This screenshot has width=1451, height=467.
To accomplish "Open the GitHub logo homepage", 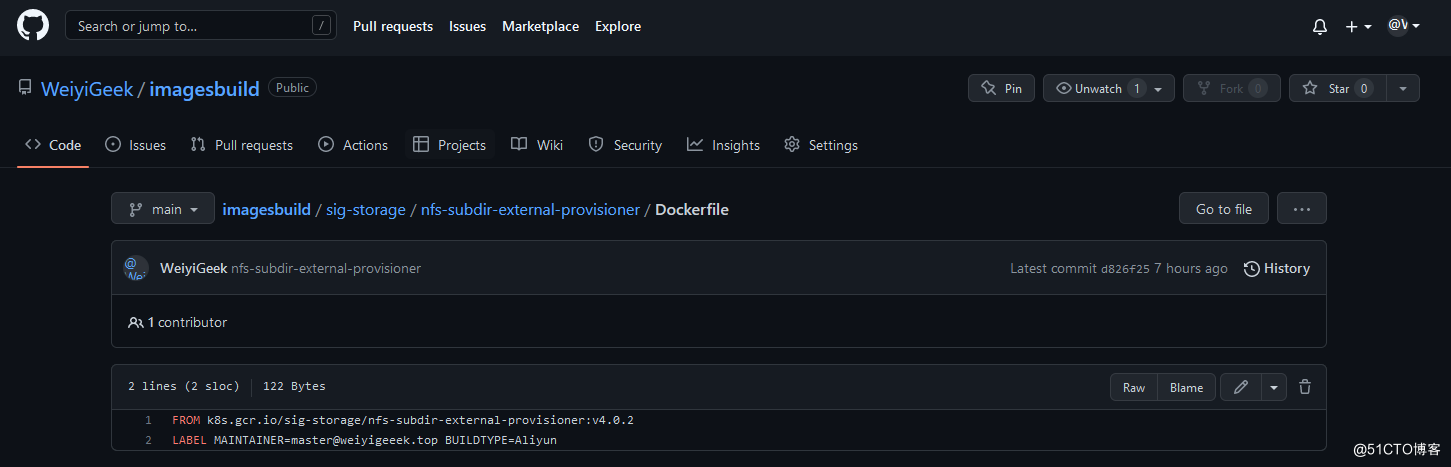I will point(33,26).
